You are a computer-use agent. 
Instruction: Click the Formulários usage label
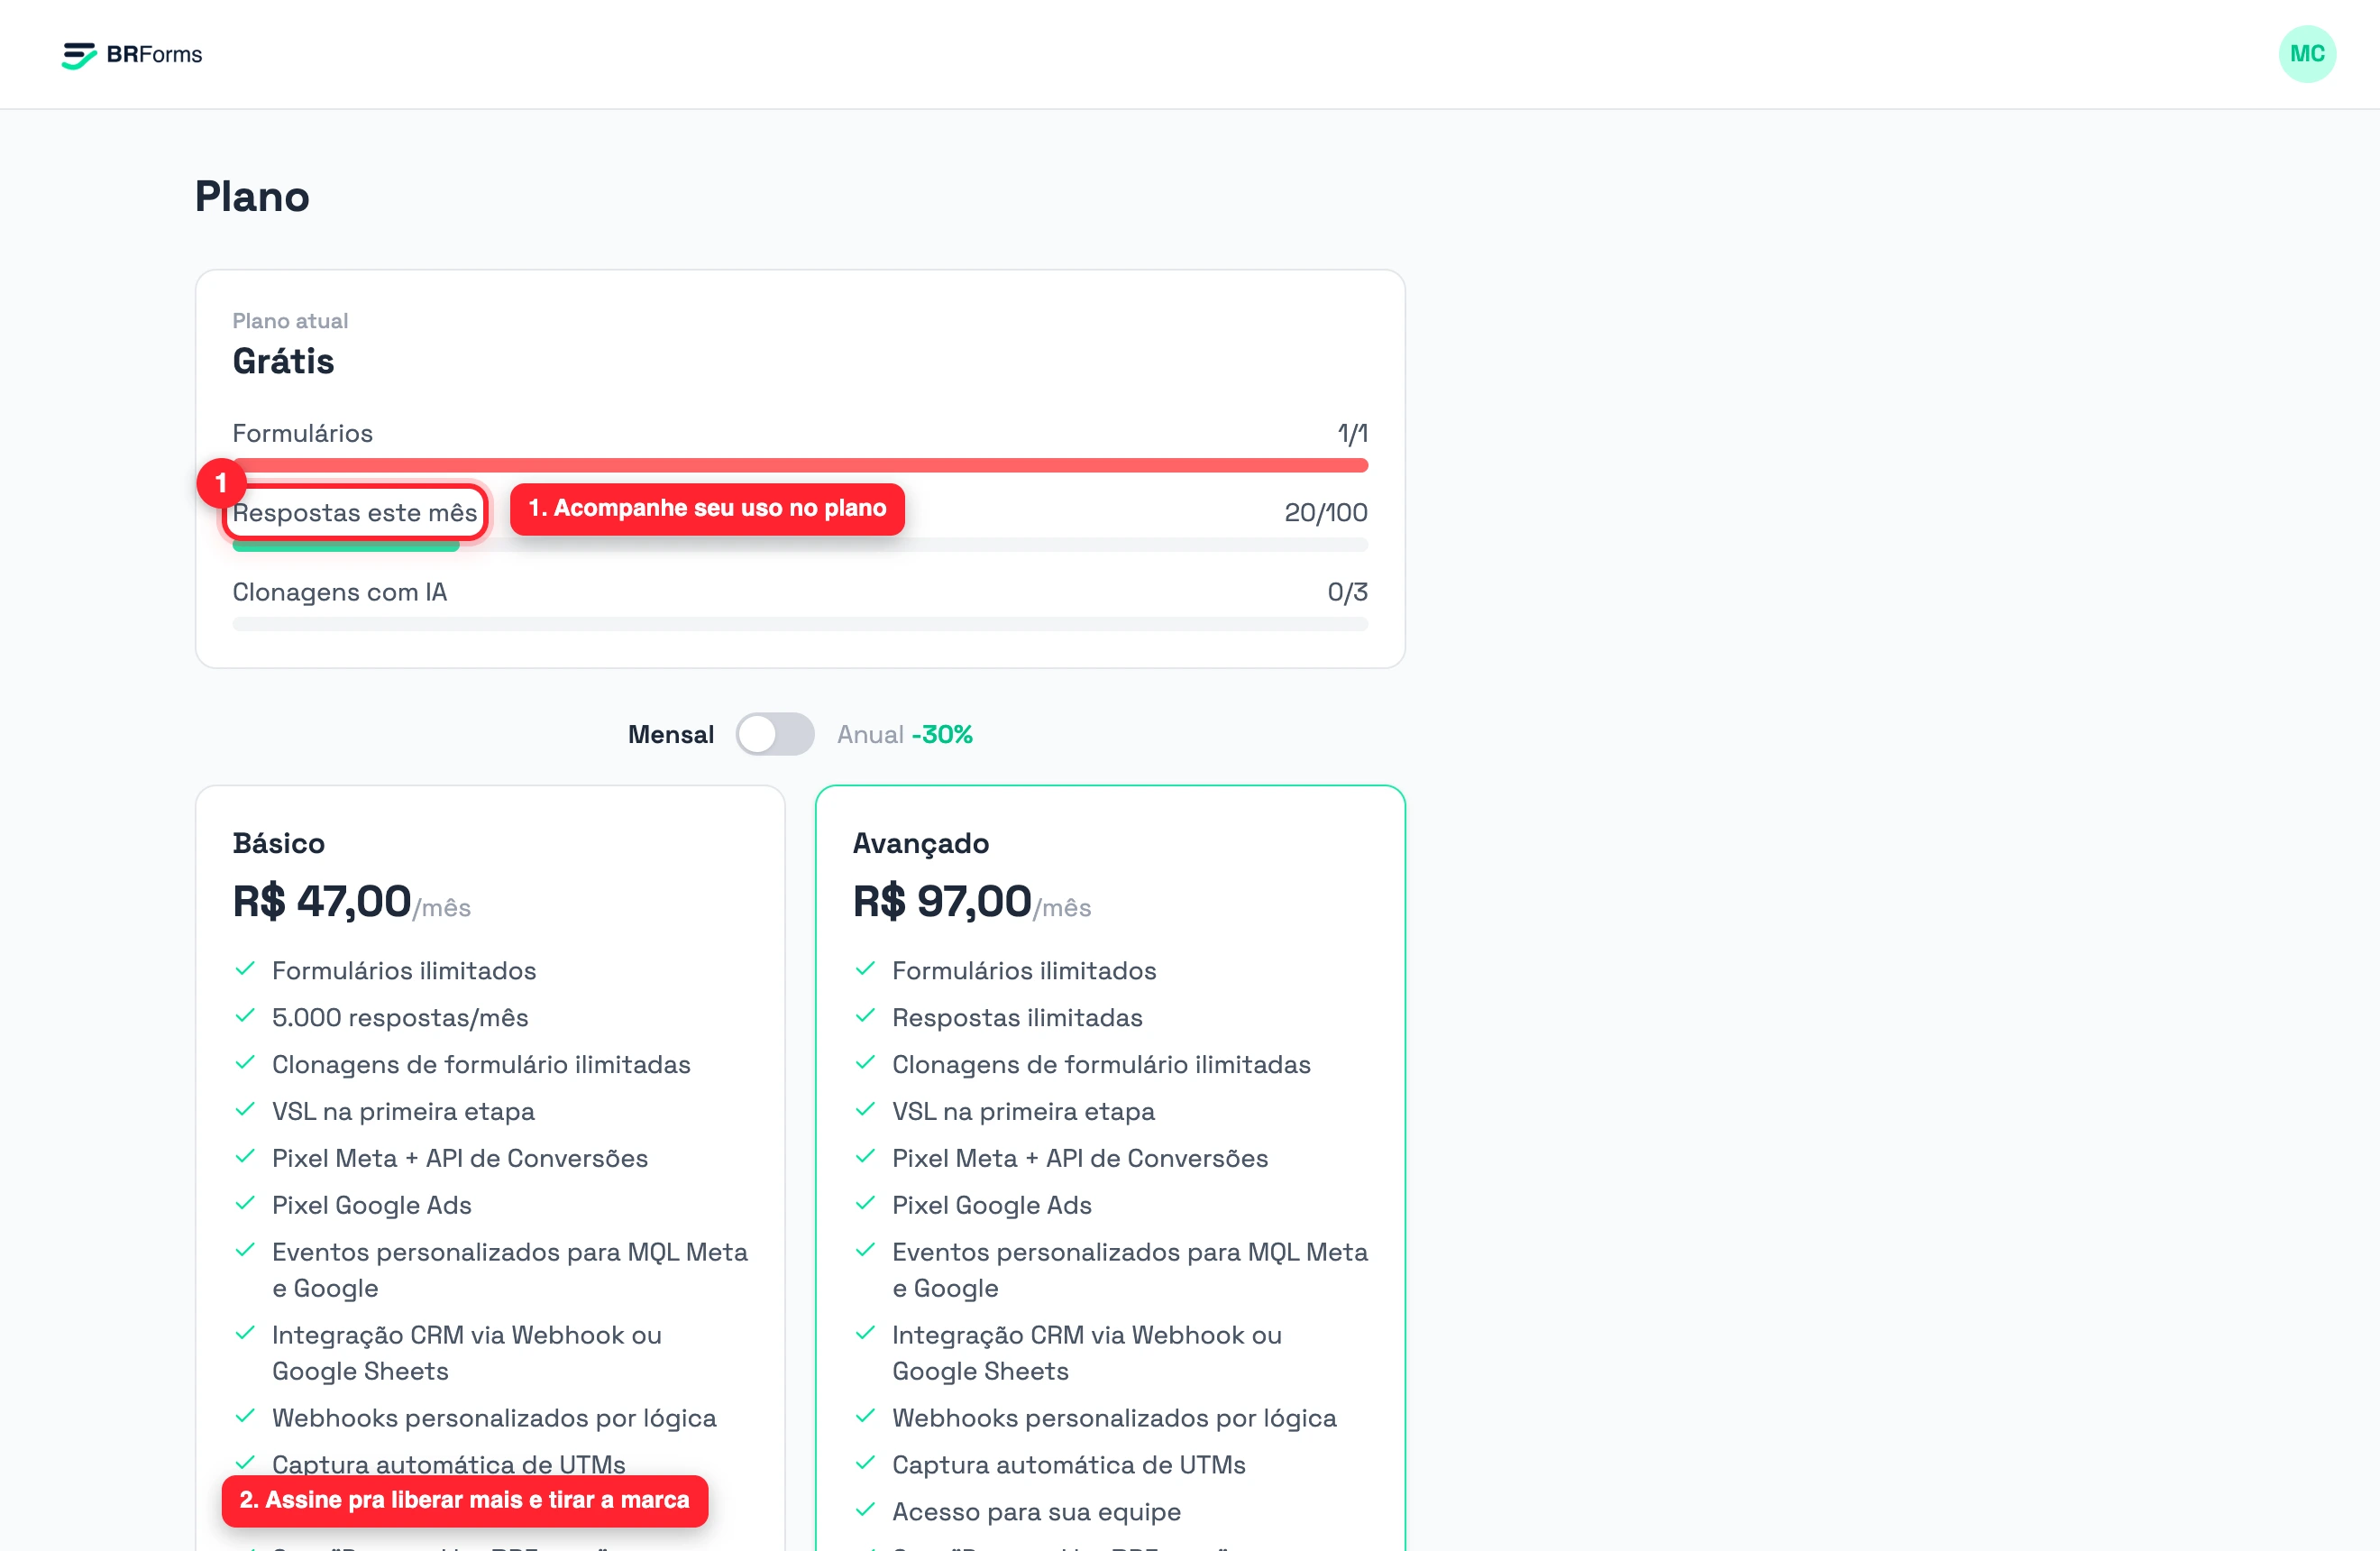tap(302, 433)
